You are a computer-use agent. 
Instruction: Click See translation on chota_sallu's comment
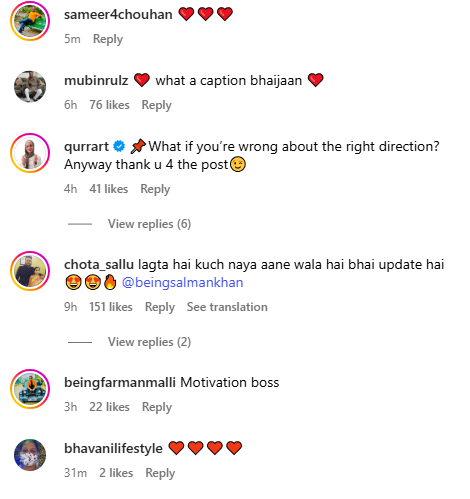point(227,307)
